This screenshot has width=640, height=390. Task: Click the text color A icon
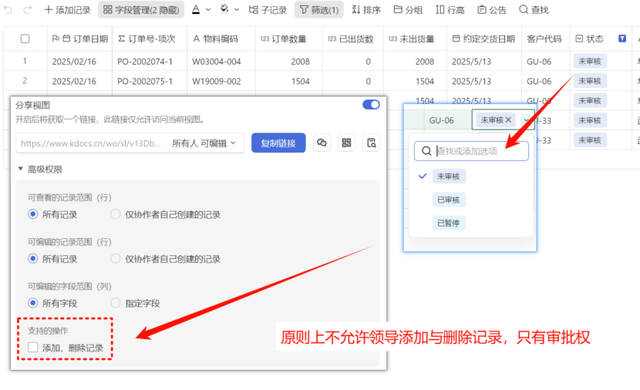pyautogui.click(x=196, y=9)
